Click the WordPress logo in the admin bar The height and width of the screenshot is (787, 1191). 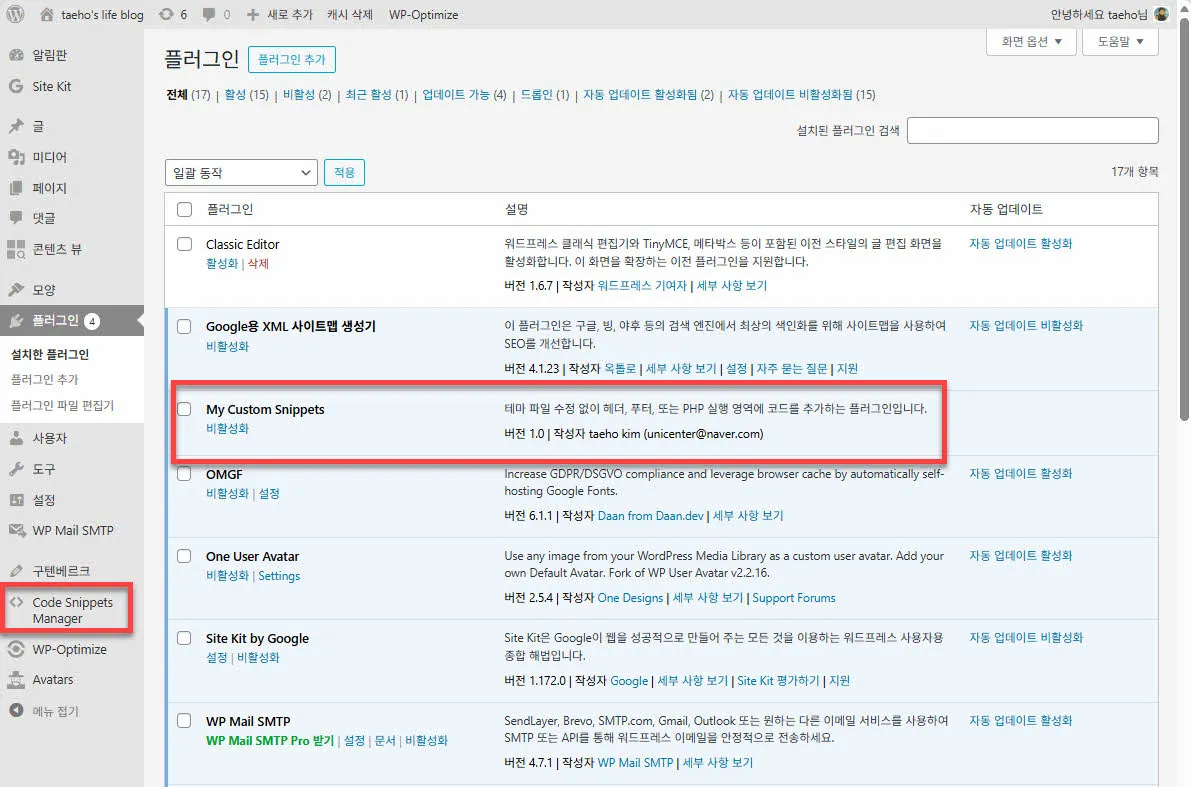[x=14, y=14]
